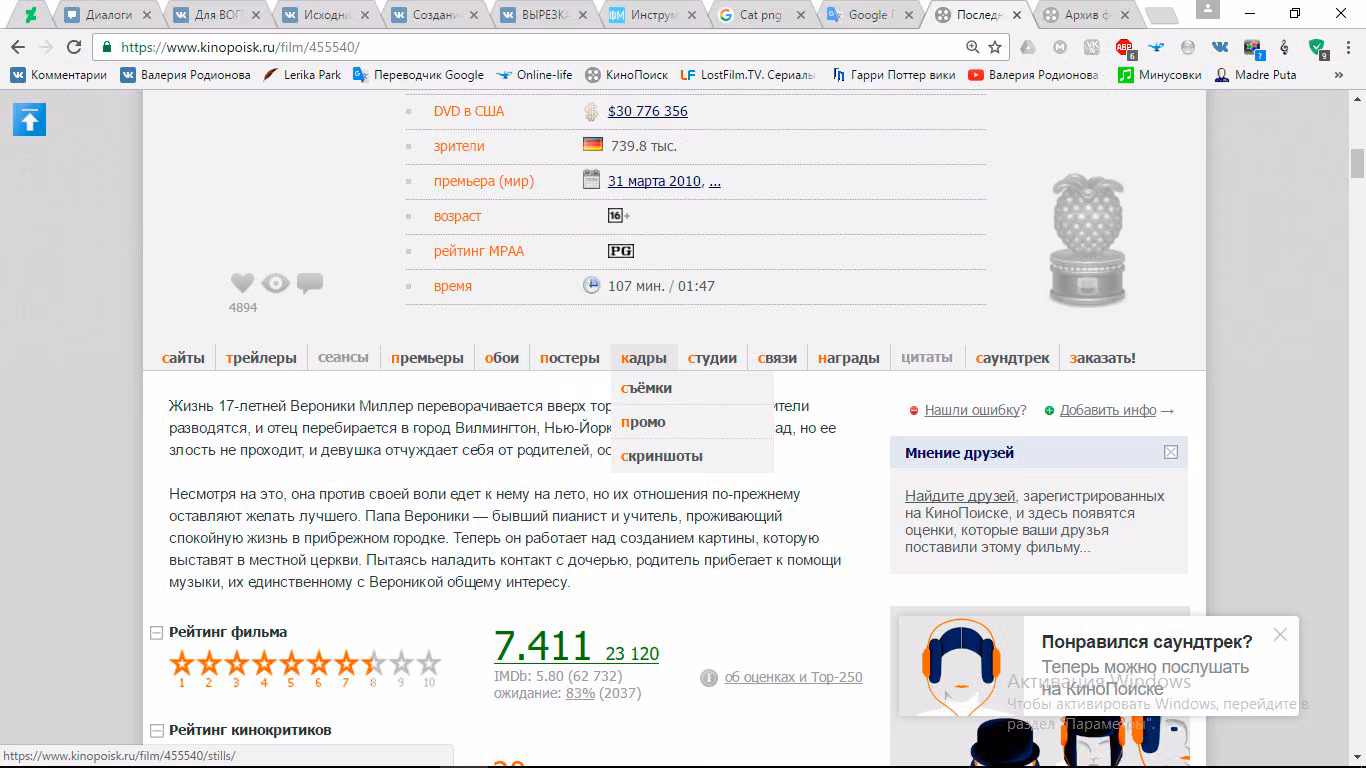
Task: Click the 'Добавить инфо' link
Action: point(1108,410)
